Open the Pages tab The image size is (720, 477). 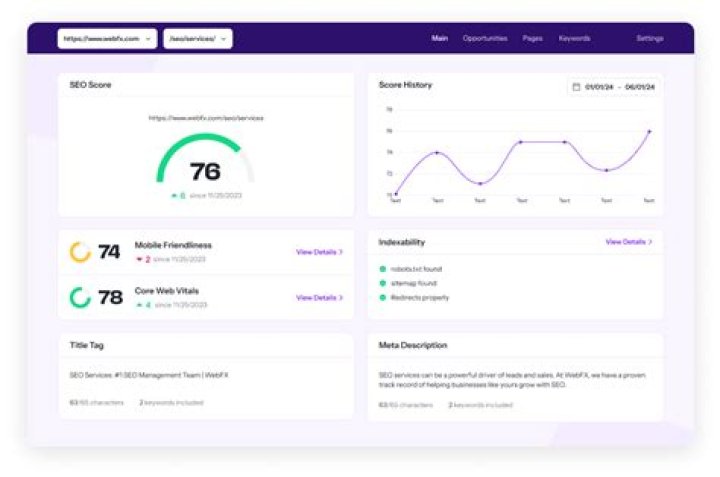532,39
